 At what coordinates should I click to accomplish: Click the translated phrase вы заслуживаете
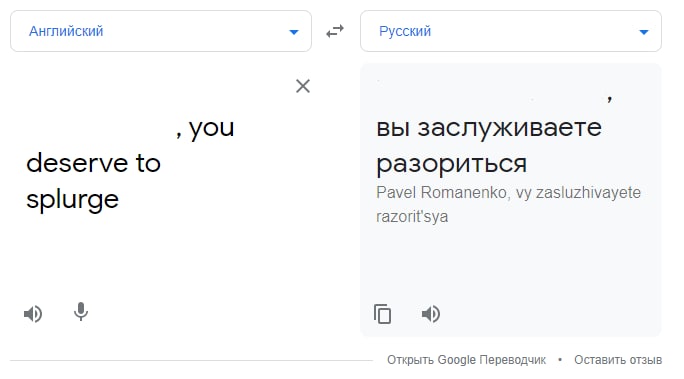coord(489,128)
